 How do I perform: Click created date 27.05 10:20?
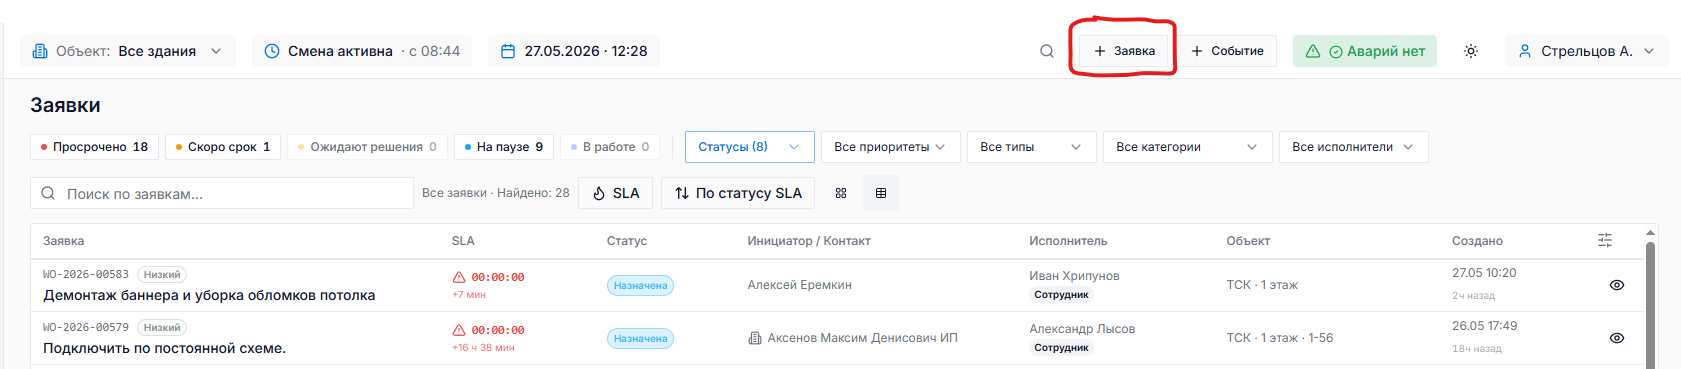[x=1484, y=273]
